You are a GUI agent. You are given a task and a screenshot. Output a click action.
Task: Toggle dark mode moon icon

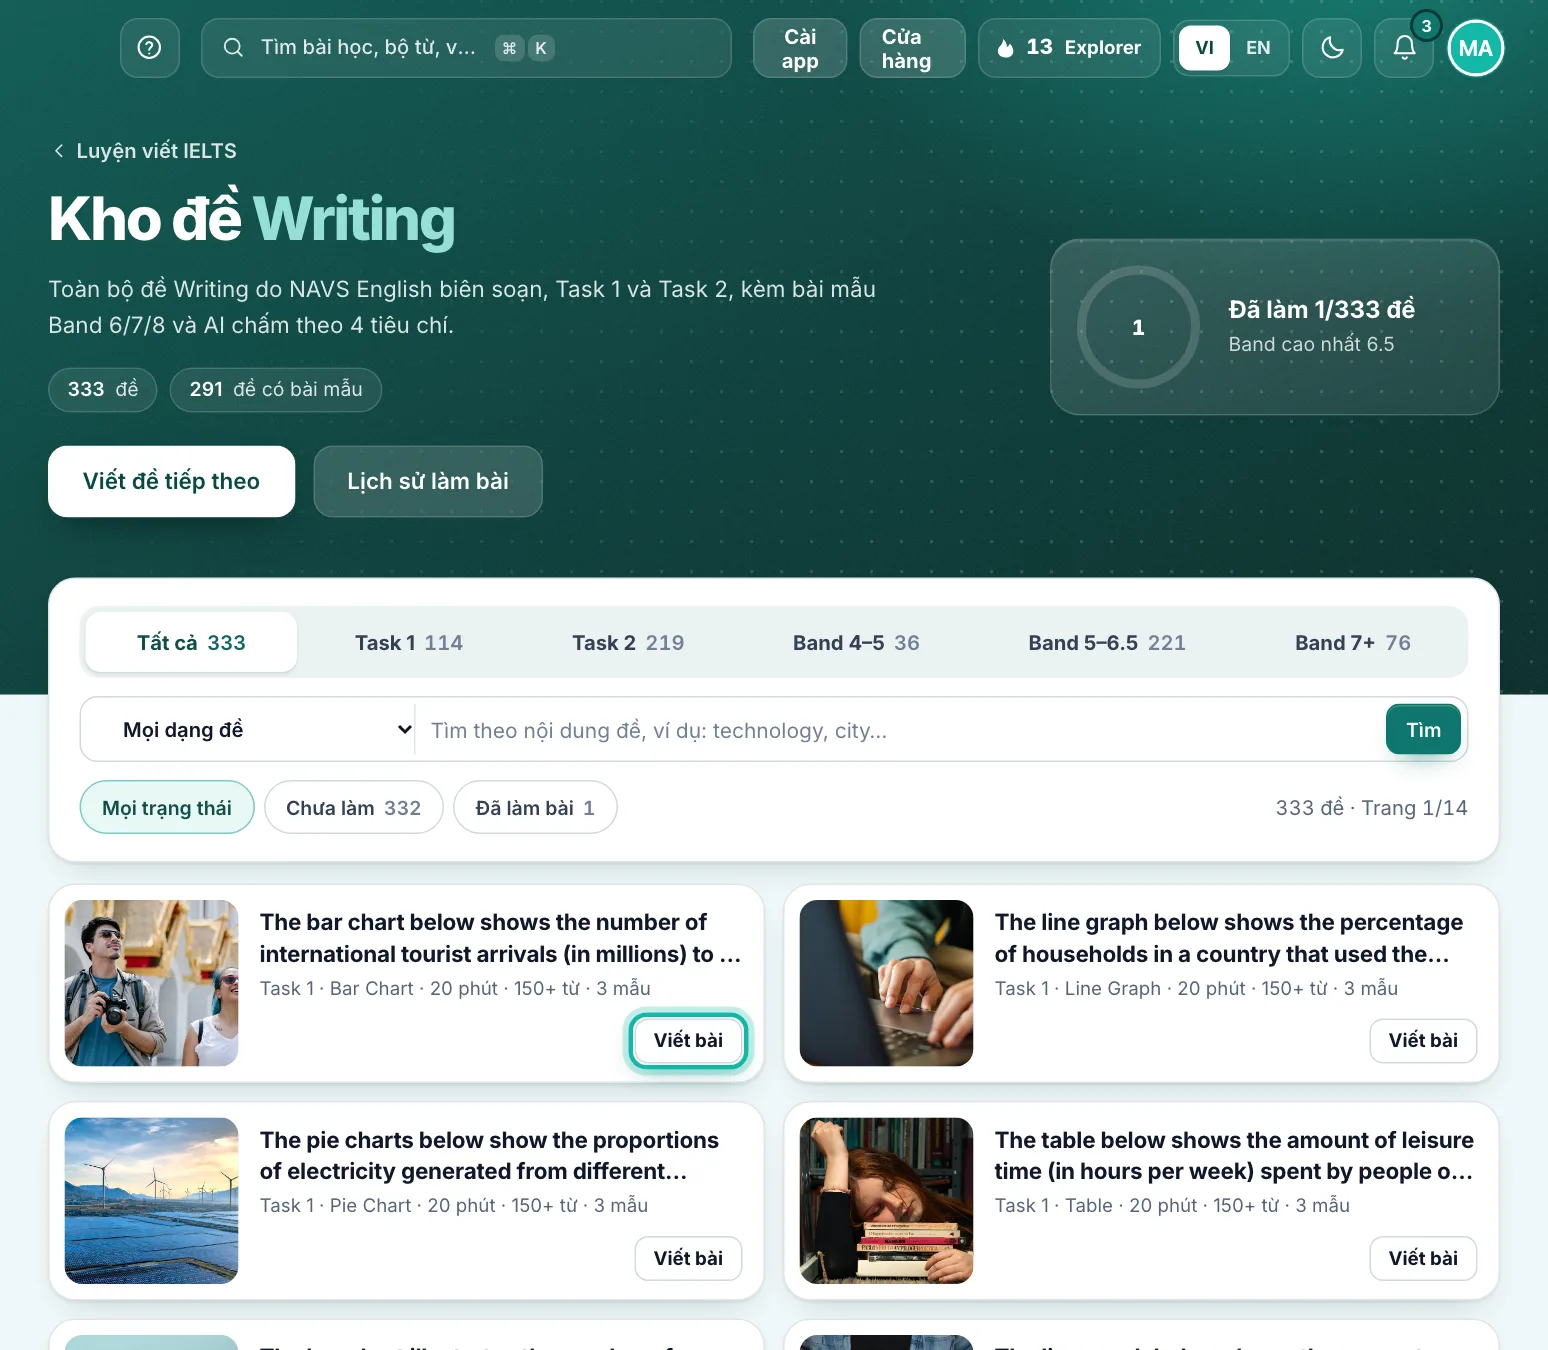[x=1332, y=48]
